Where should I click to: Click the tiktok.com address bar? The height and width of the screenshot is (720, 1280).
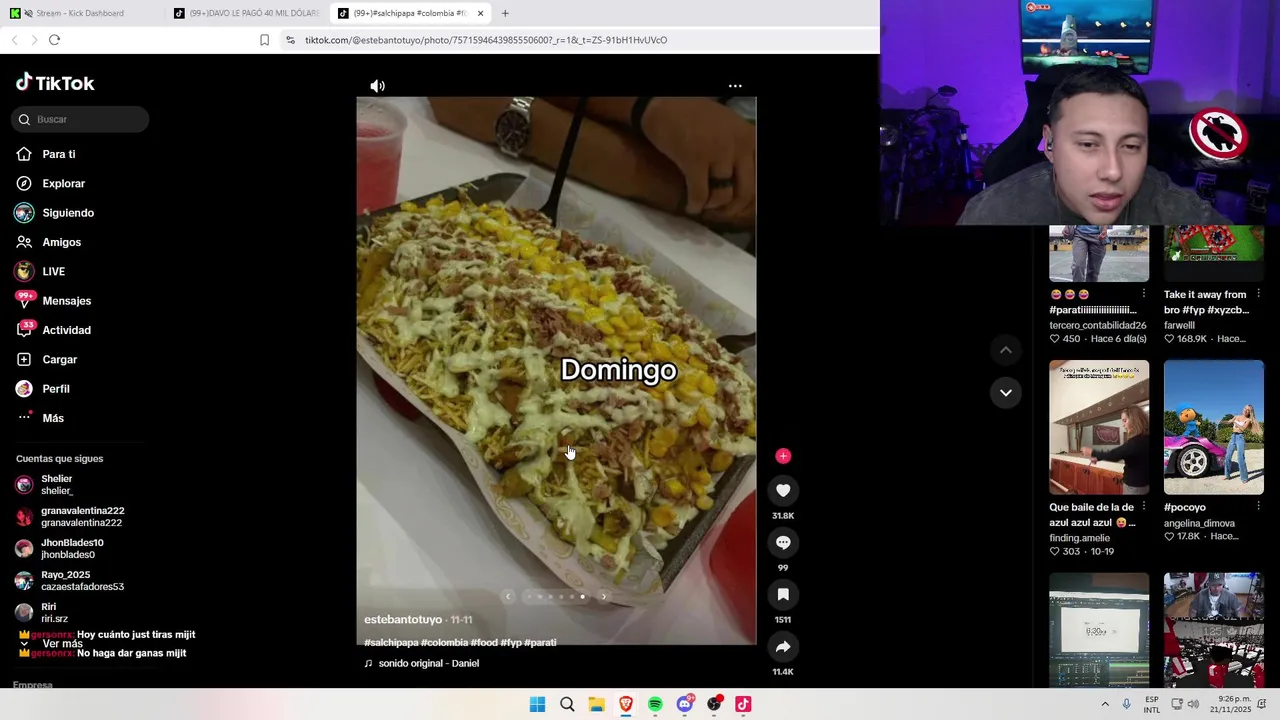coord(486,40)
